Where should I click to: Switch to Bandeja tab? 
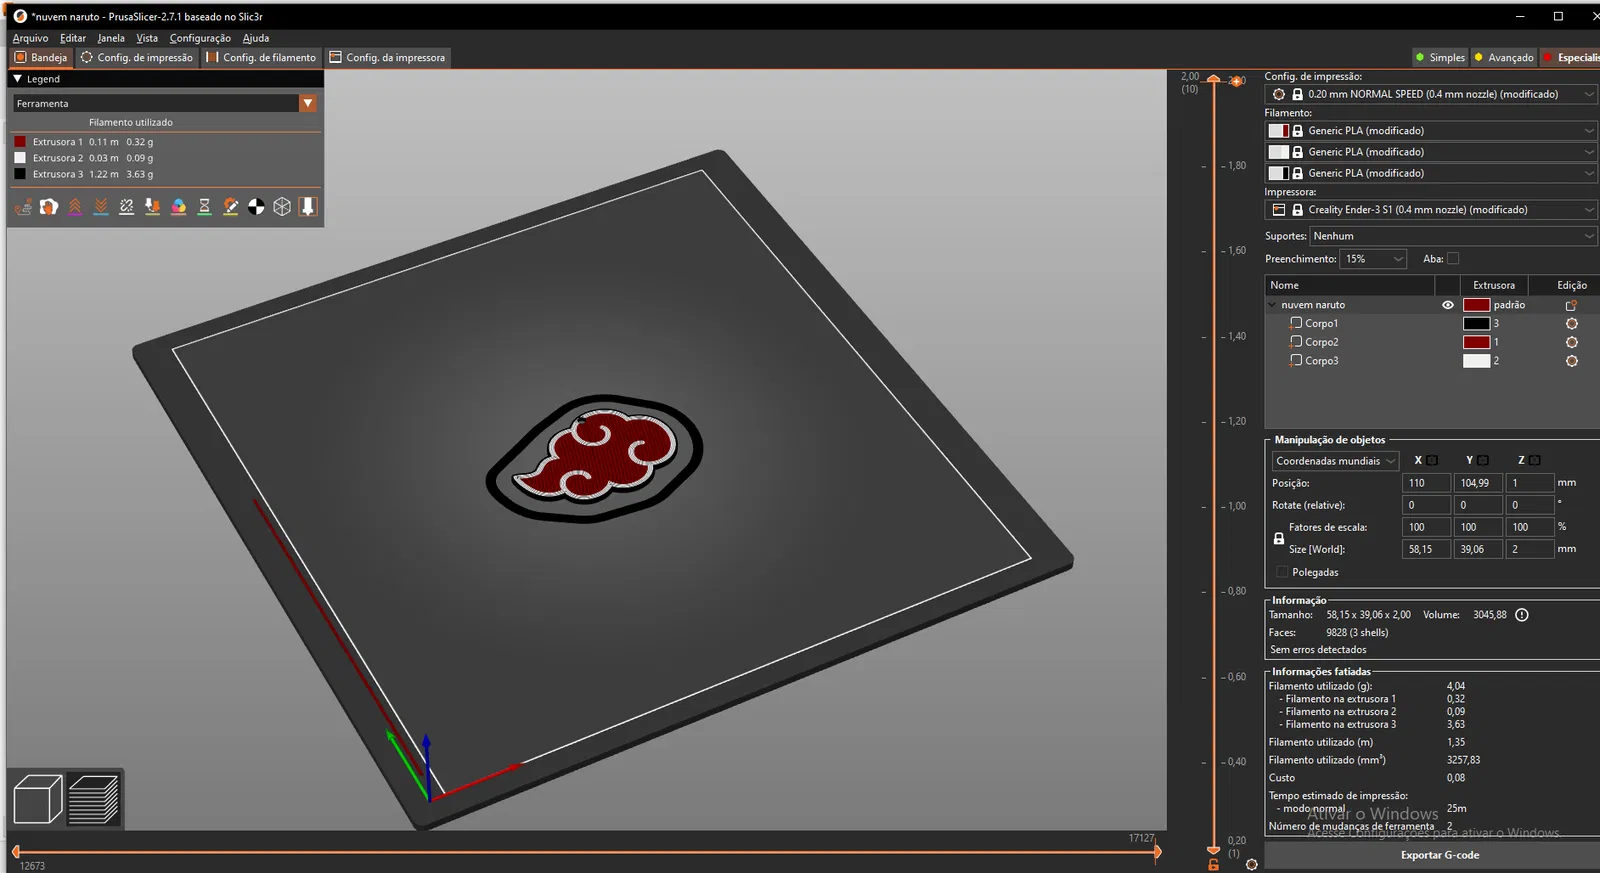coord(41,57)
